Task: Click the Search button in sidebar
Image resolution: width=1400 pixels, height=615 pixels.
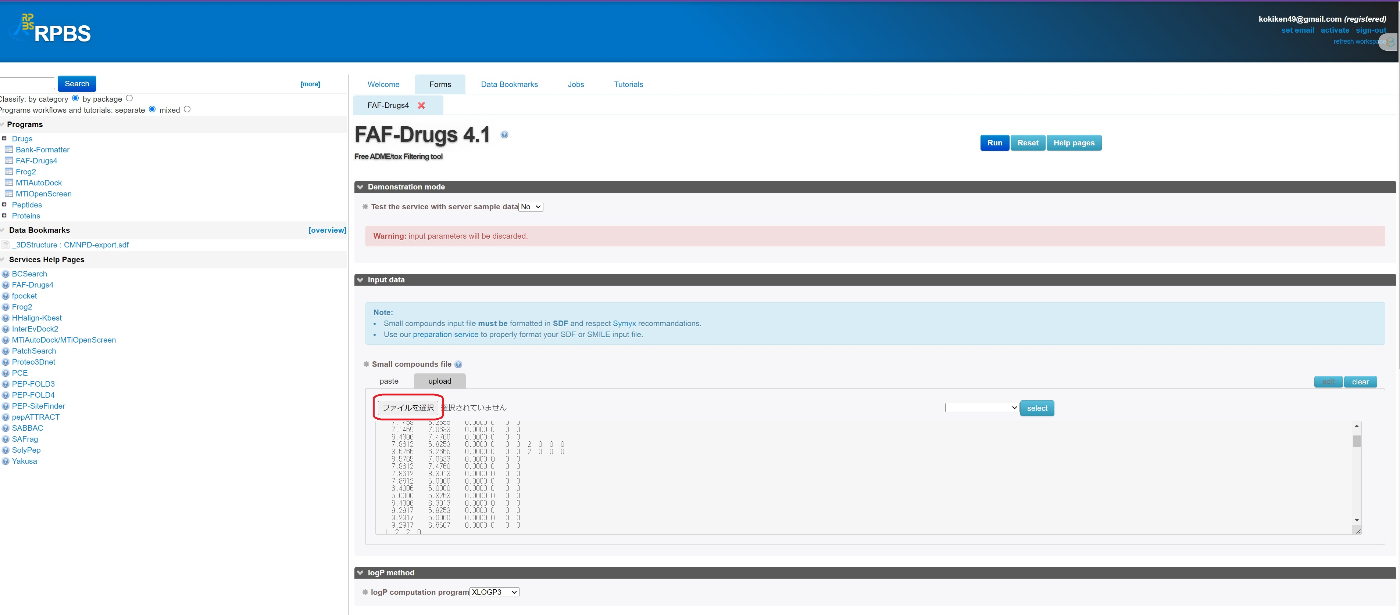Action: point(77,84)
